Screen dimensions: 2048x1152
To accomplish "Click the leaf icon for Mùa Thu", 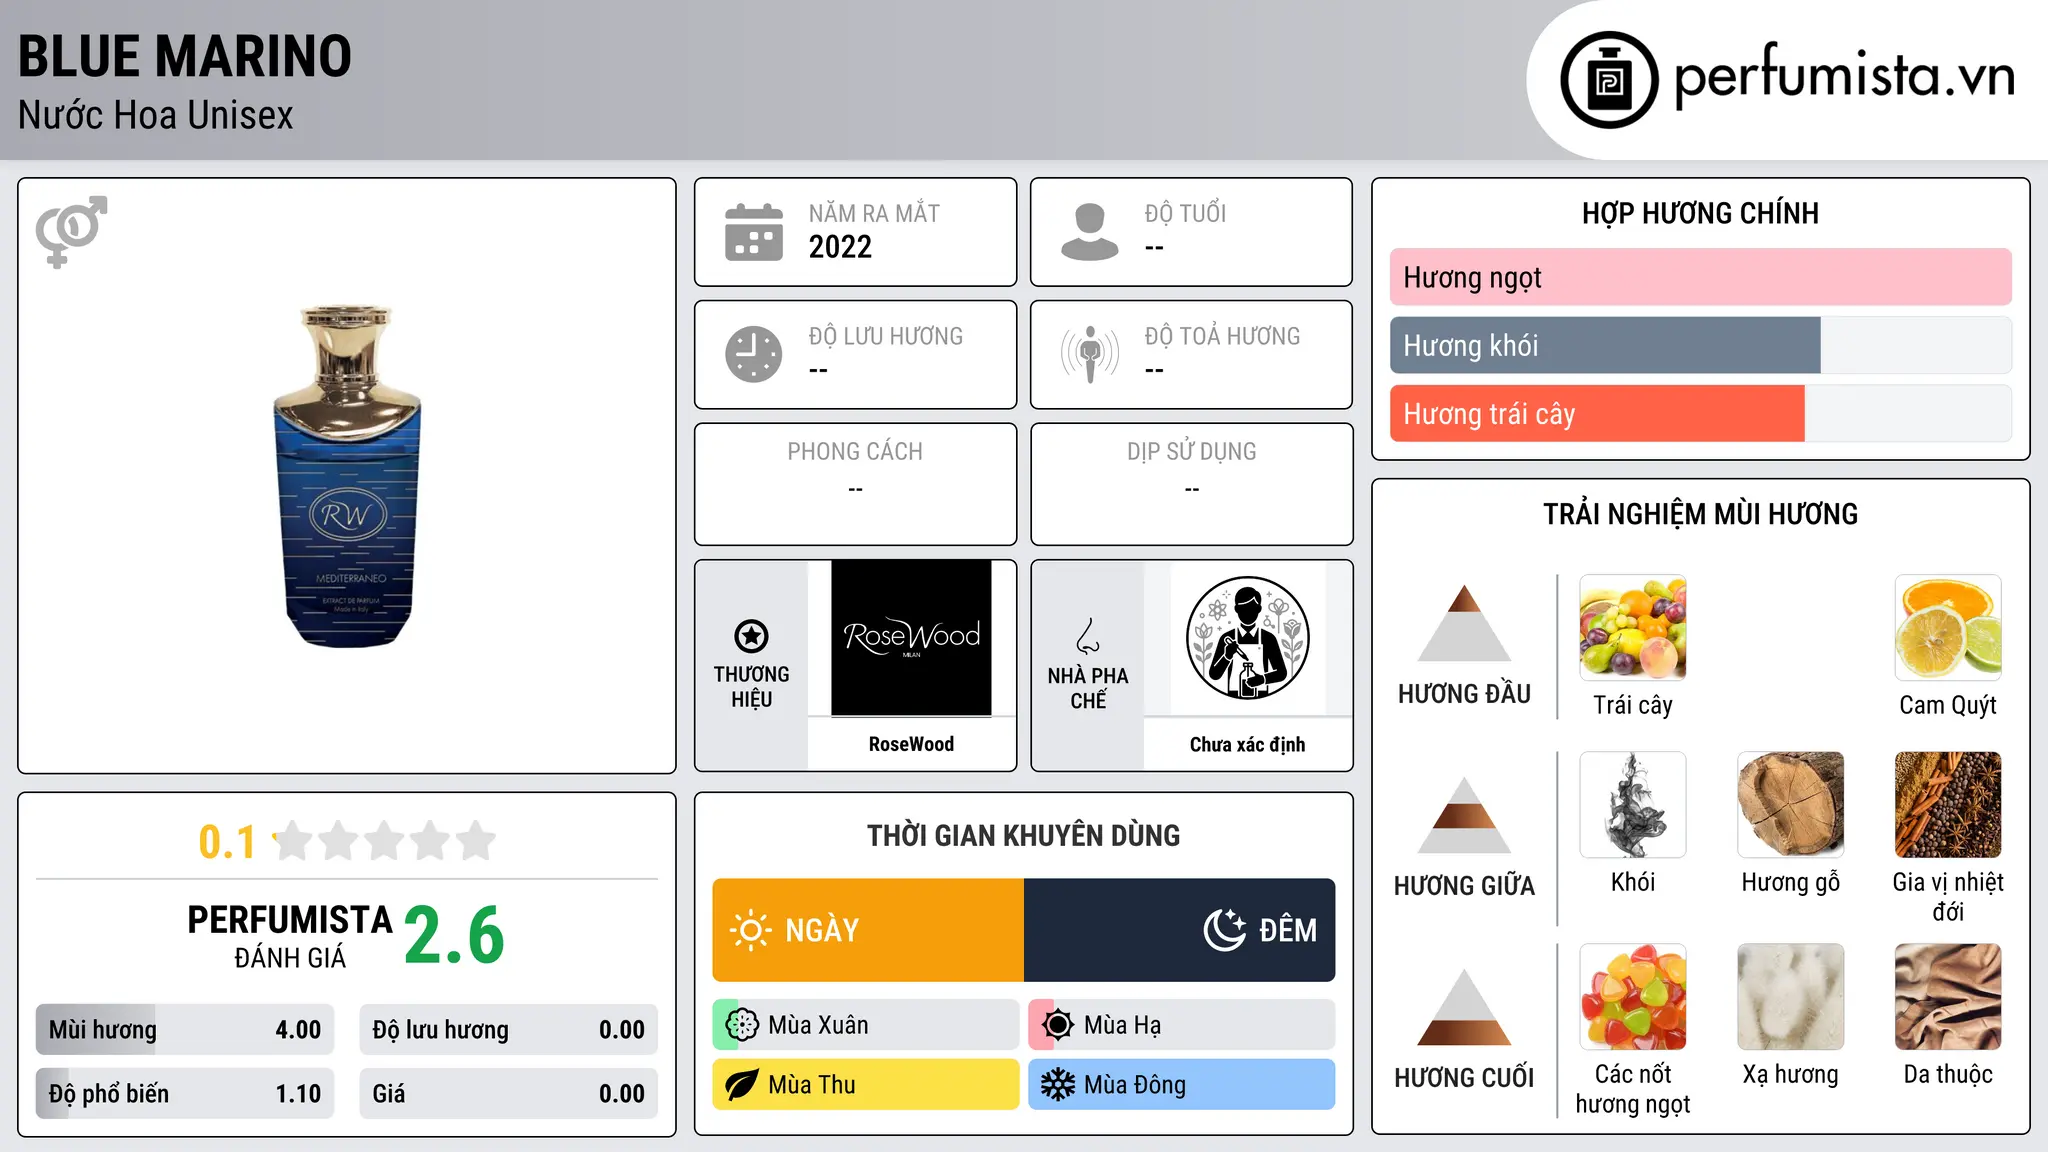I will pyautogui.click(x=742, y=1085).
